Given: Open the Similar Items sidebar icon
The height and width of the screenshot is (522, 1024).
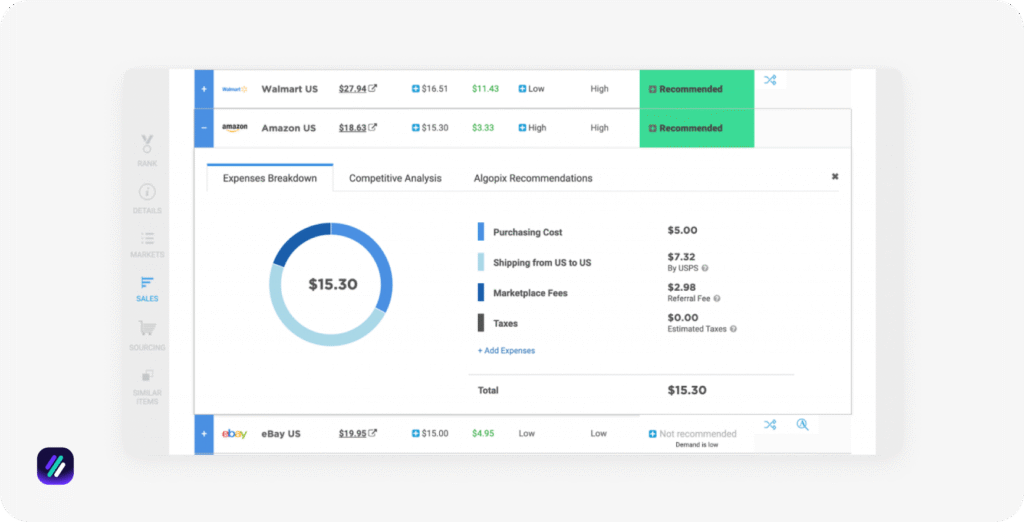Looking at the screenshot, I should (x=147, y=377).
